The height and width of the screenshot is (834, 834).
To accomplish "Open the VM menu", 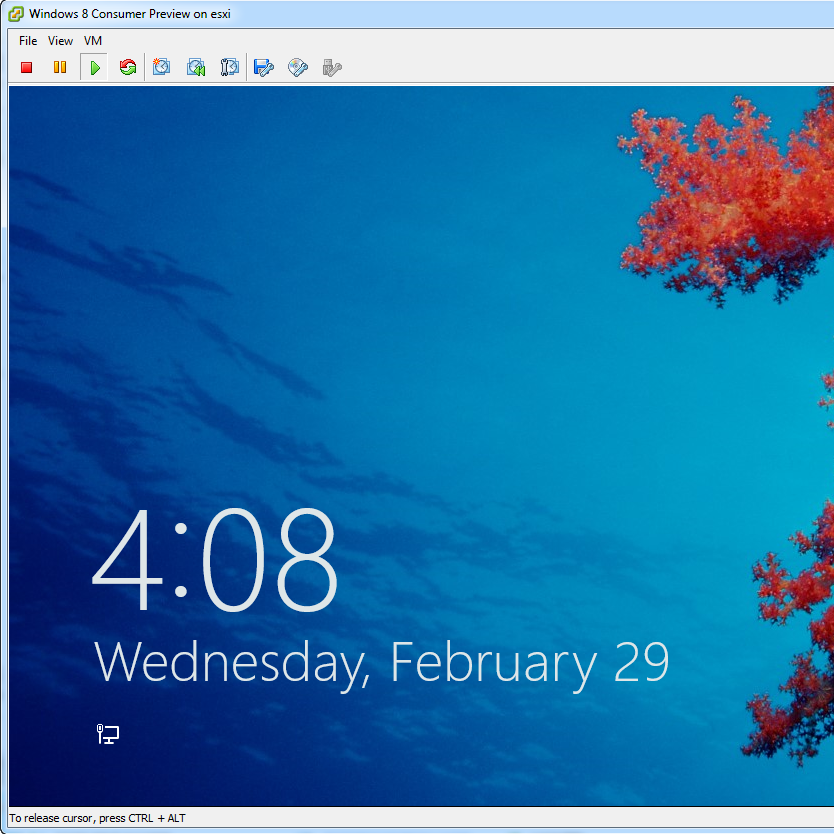I will [x=93, y=41].
